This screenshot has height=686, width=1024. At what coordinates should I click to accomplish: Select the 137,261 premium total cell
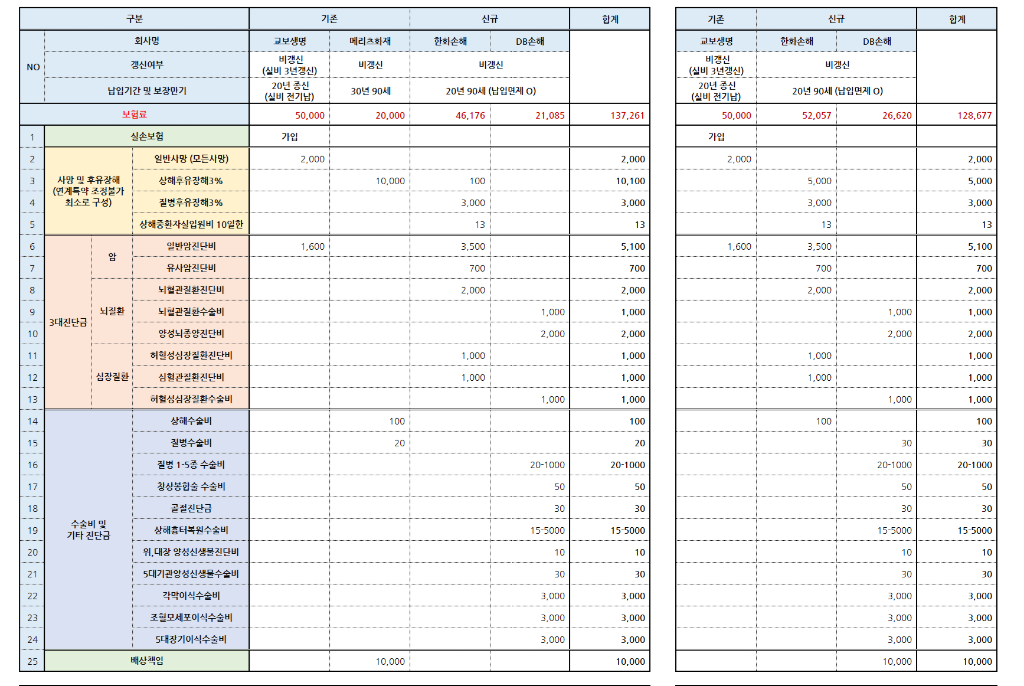pyautogui.click(x=610, y=115)
